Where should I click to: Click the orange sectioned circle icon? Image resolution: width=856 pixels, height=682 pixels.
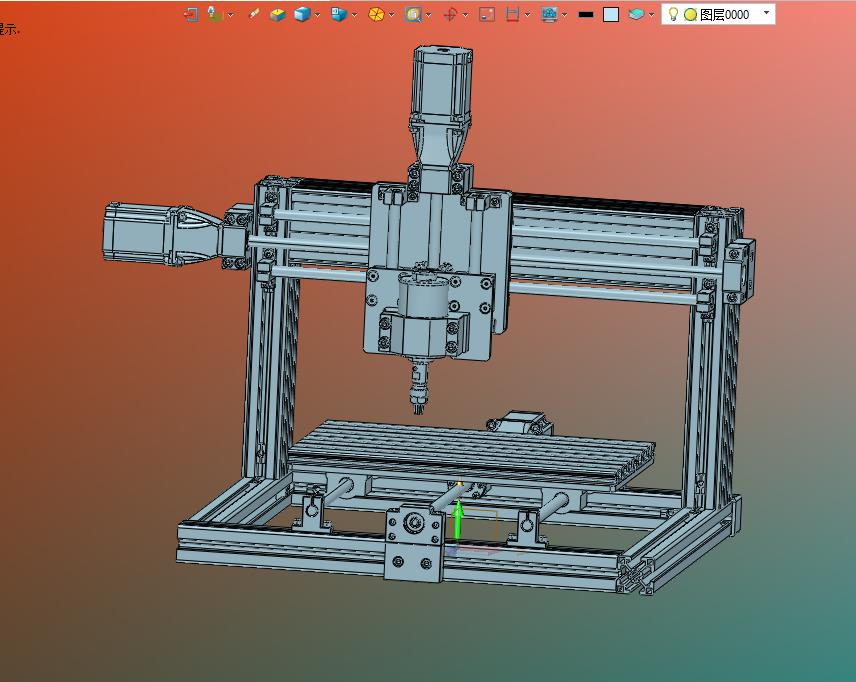(x=376, y=14)
